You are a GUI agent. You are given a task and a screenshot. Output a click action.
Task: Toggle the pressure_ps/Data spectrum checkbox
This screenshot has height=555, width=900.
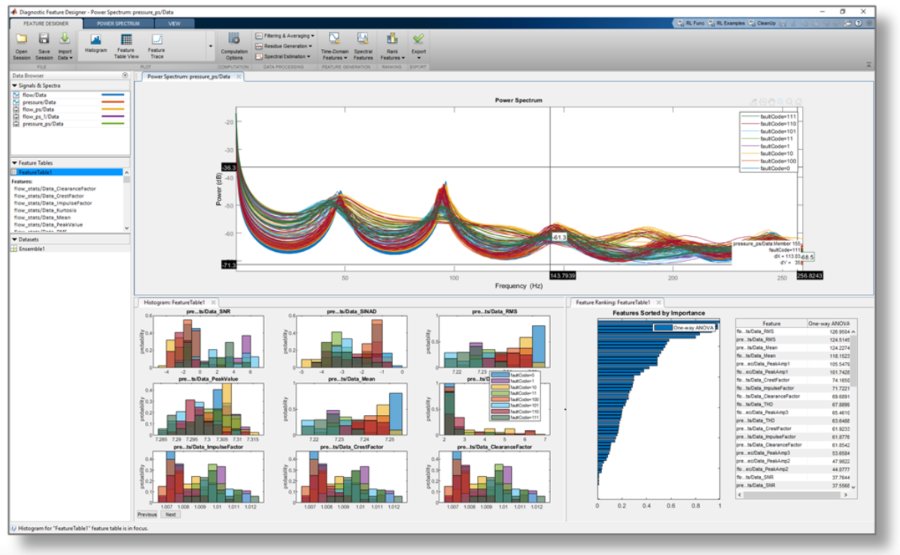click(16, 123)
